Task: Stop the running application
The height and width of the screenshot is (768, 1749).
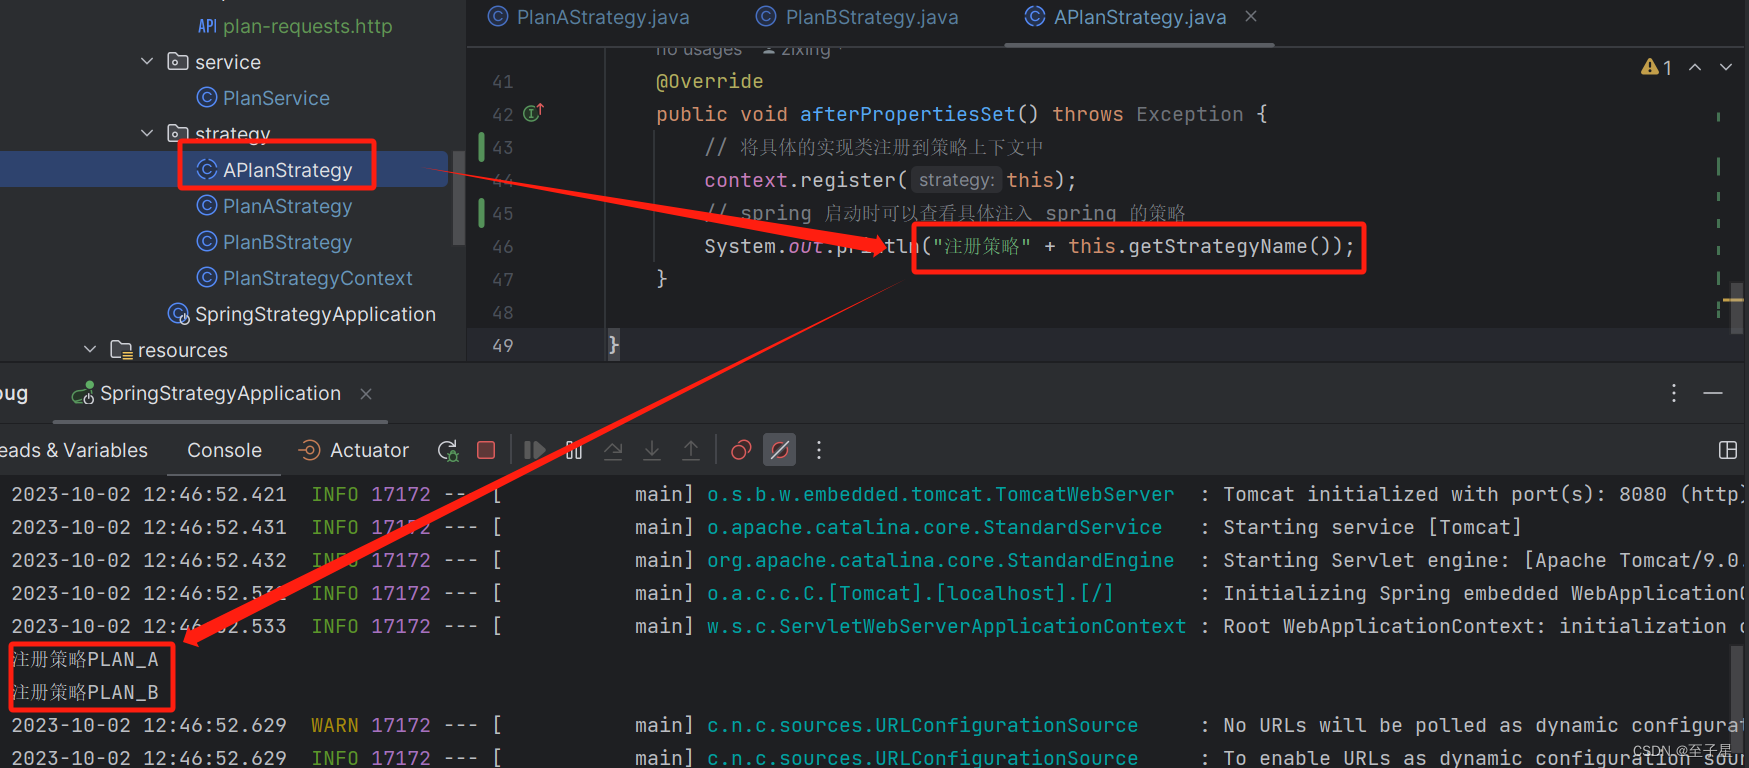Action: 486,451
